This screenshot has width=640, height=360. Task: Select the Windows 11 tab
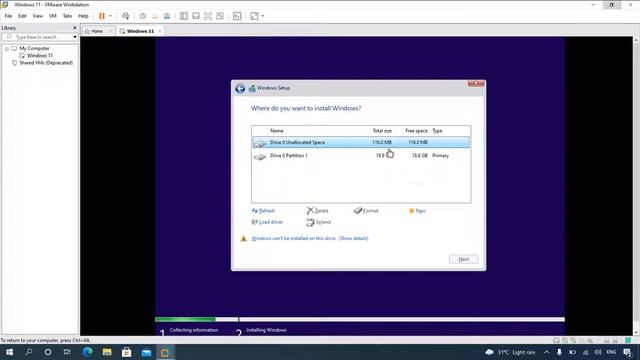click(140, 31)
